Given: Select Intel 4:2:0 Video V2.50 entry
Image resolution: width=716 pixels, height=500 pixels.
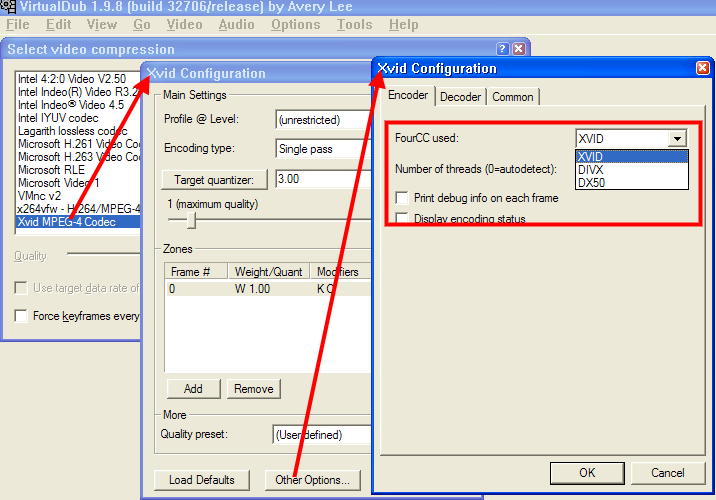Looking at the screenshot, I should click(x=78, y=79).
